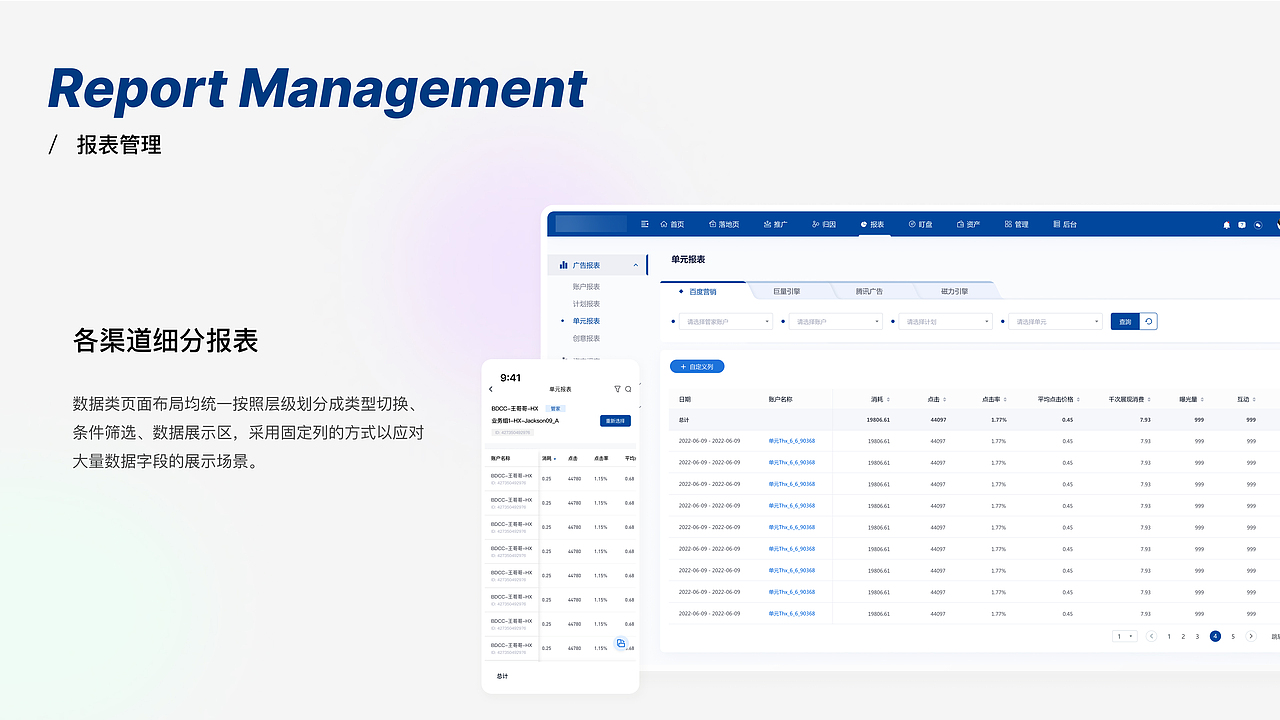
Task: Go to page 2 in pagination
Action: [1183, 636]
